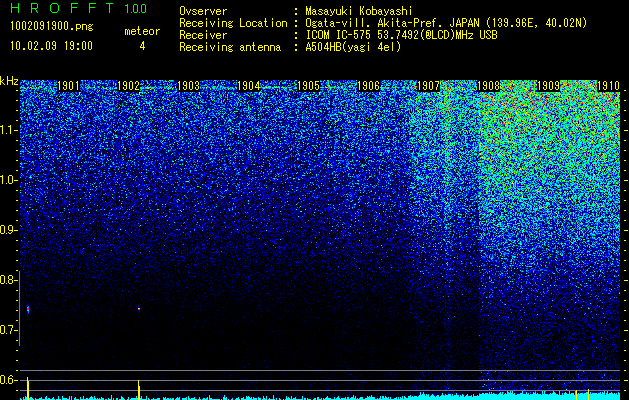Screen dimensions: 629x400
Task: Select the filename 1002091900.png
Action: coord(52,26)
